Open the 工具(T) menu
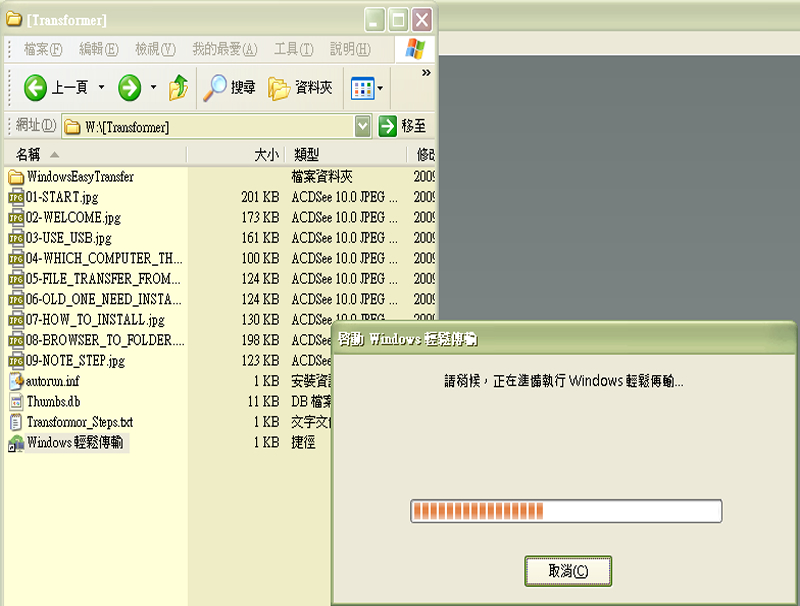The height and width of the screenshot is (606, 800). [x=293, y=49]
